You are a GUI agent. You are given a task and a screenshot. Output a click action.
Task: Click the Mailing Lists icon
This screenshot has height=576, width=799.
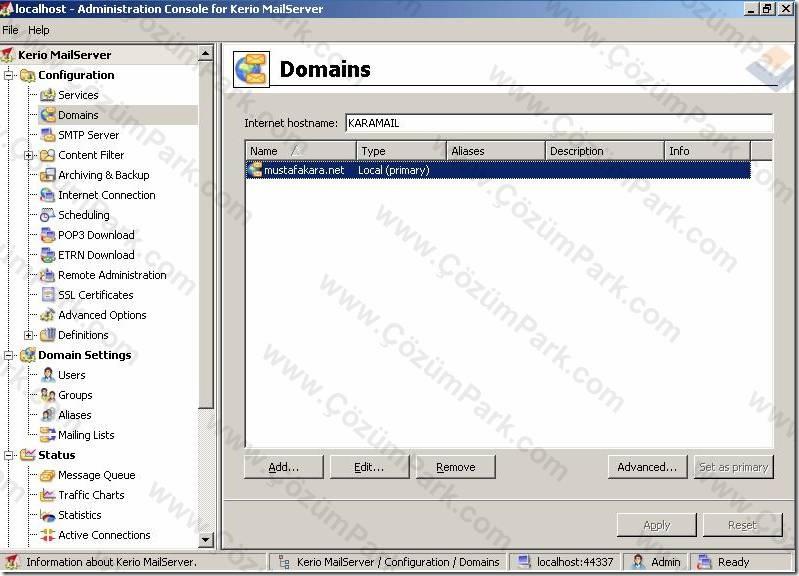pos(47,435)
